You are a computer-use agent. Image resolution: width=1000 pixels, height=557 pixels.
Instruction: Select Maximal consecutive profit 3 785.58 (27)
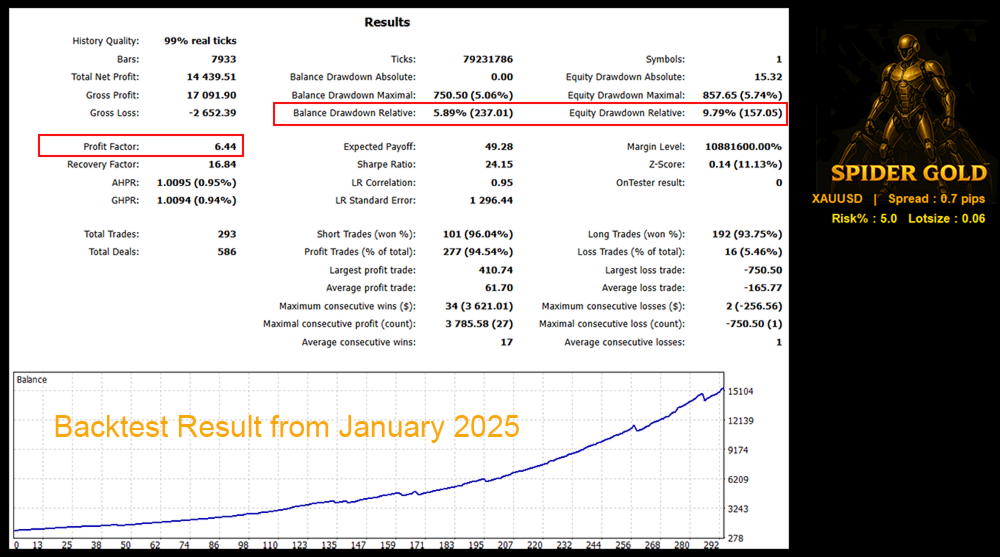pyautogui.click(x=479, y=324)
